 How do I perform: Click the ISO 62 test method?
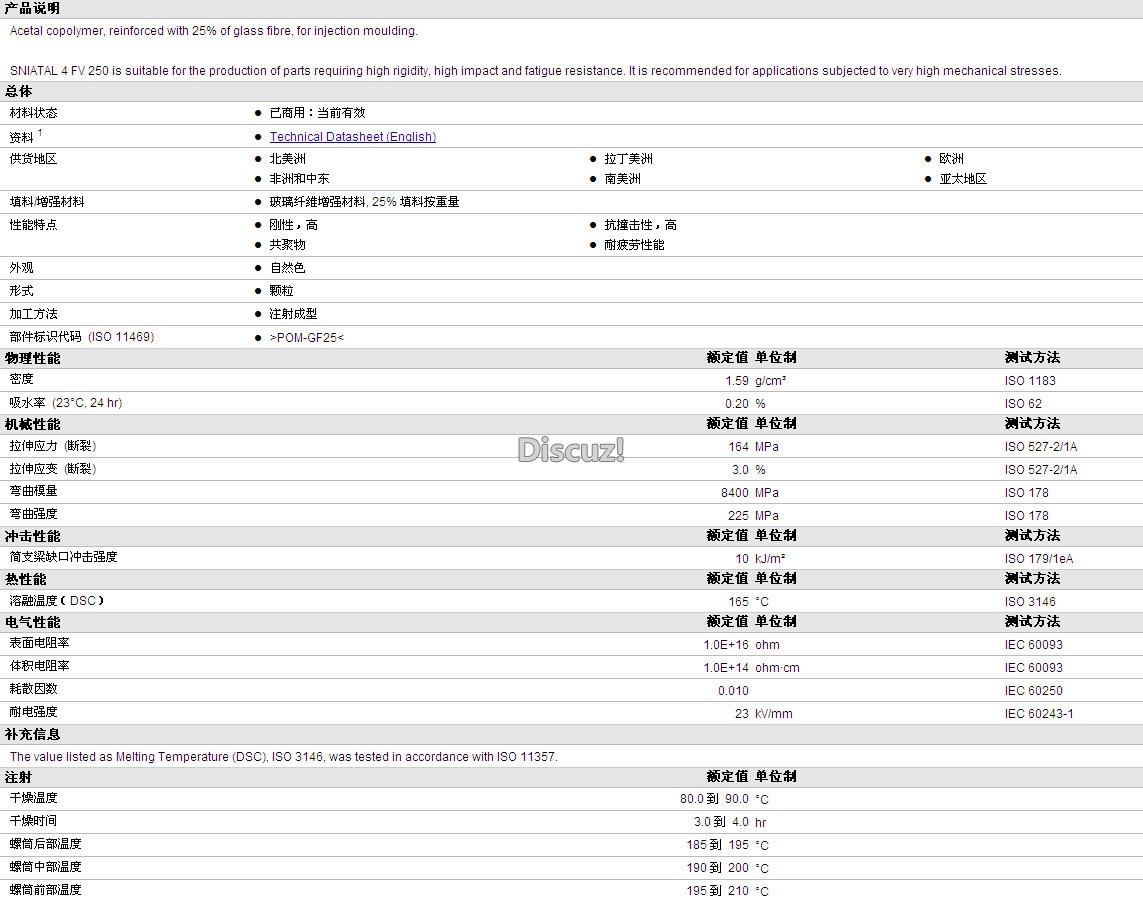(1023, 403)
